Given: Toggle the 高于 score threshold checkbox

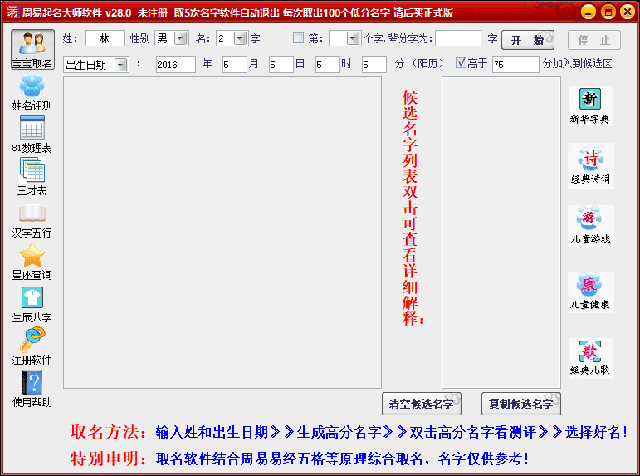Looking at the screenshot, I should click(461, 62).
